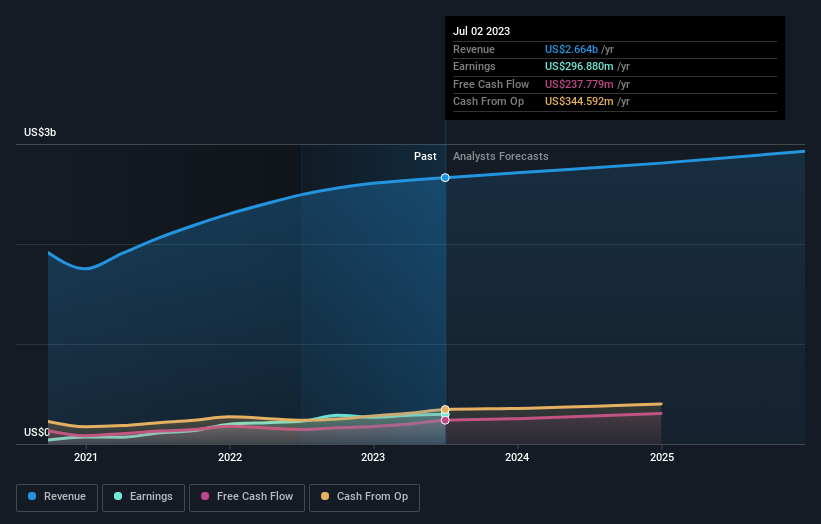Click the 2022 x-axis label
The width and height of the screenshot is (821, 524).
pos(230,458)
